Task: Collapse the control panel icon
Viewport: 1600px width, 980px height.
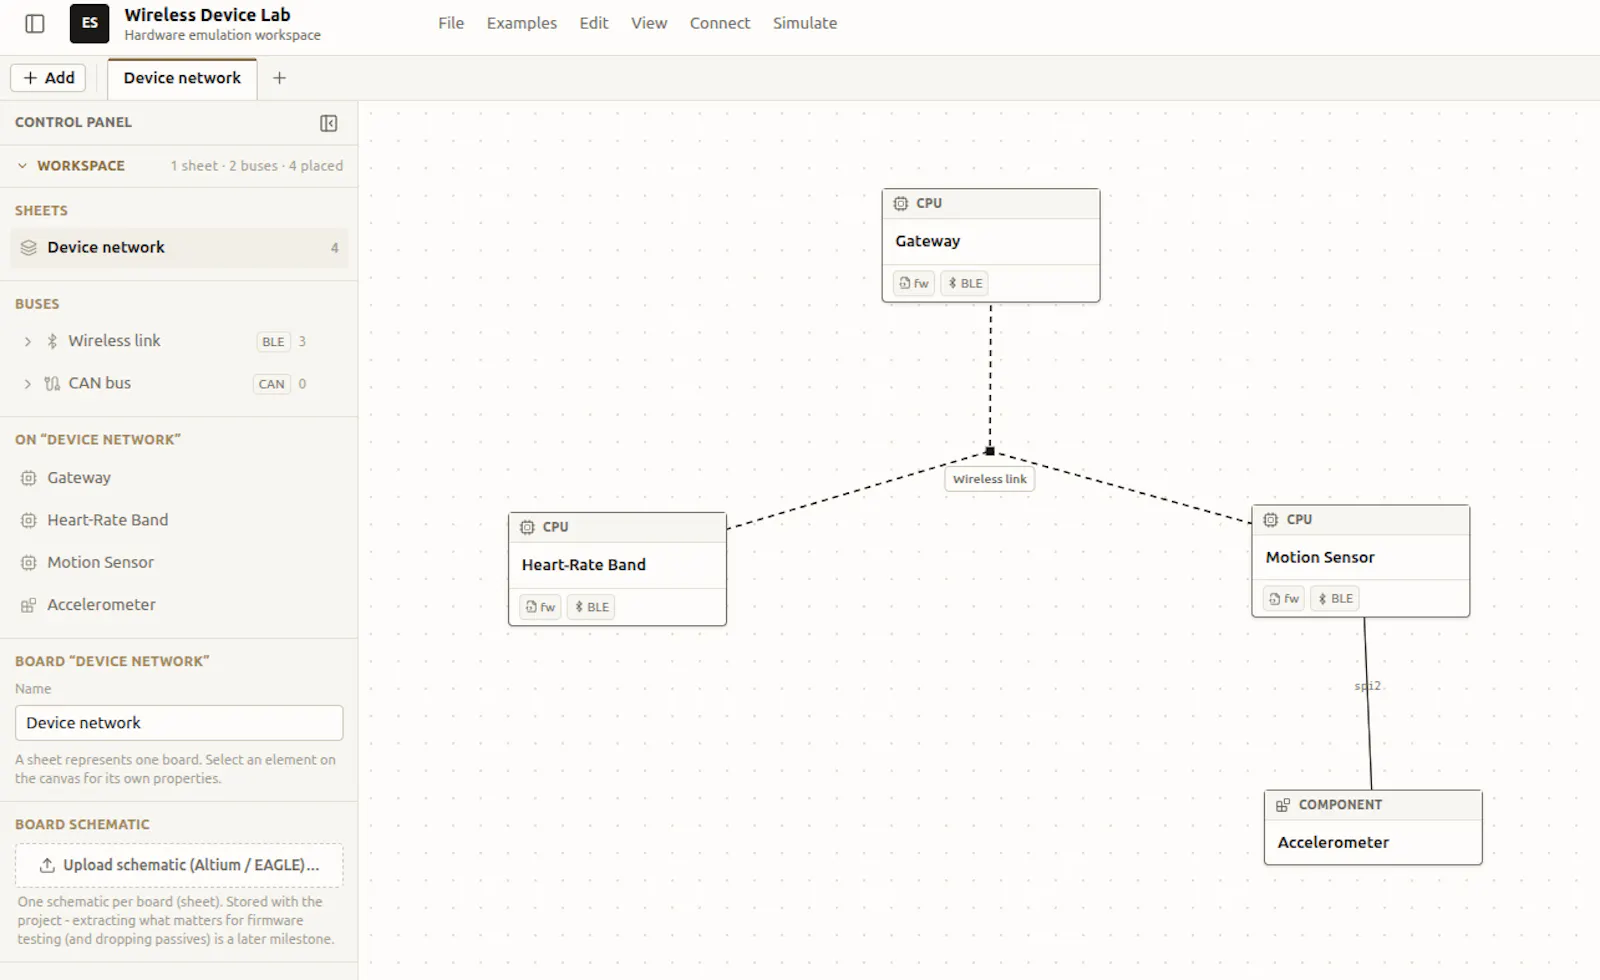Action: pyautogui.click(x=328, y=123)
